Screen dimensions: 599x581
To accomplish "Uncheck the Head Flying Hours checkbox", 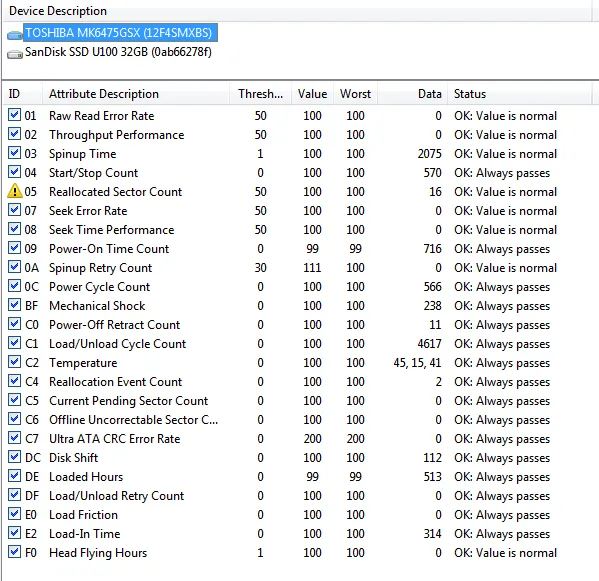I will point(15,552).
